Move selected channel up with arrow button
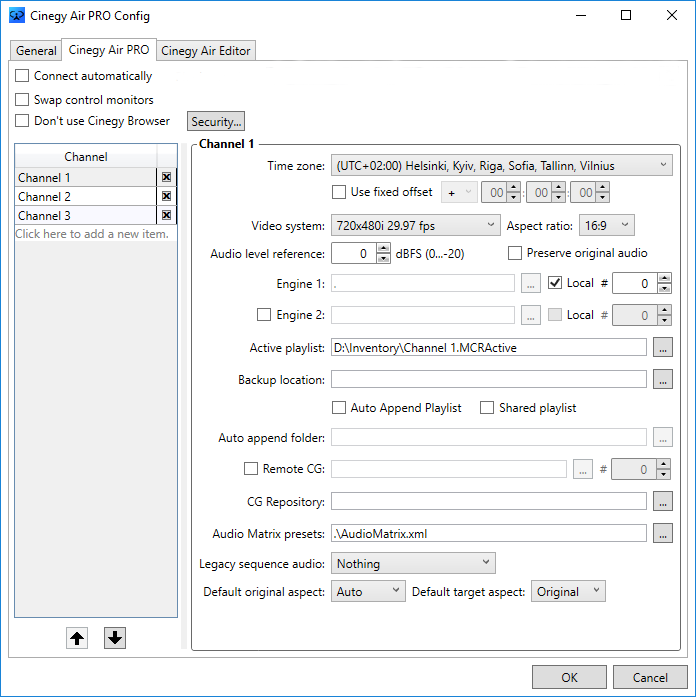The width and height of the screenshot is (696, 697). tap(77, 638)
